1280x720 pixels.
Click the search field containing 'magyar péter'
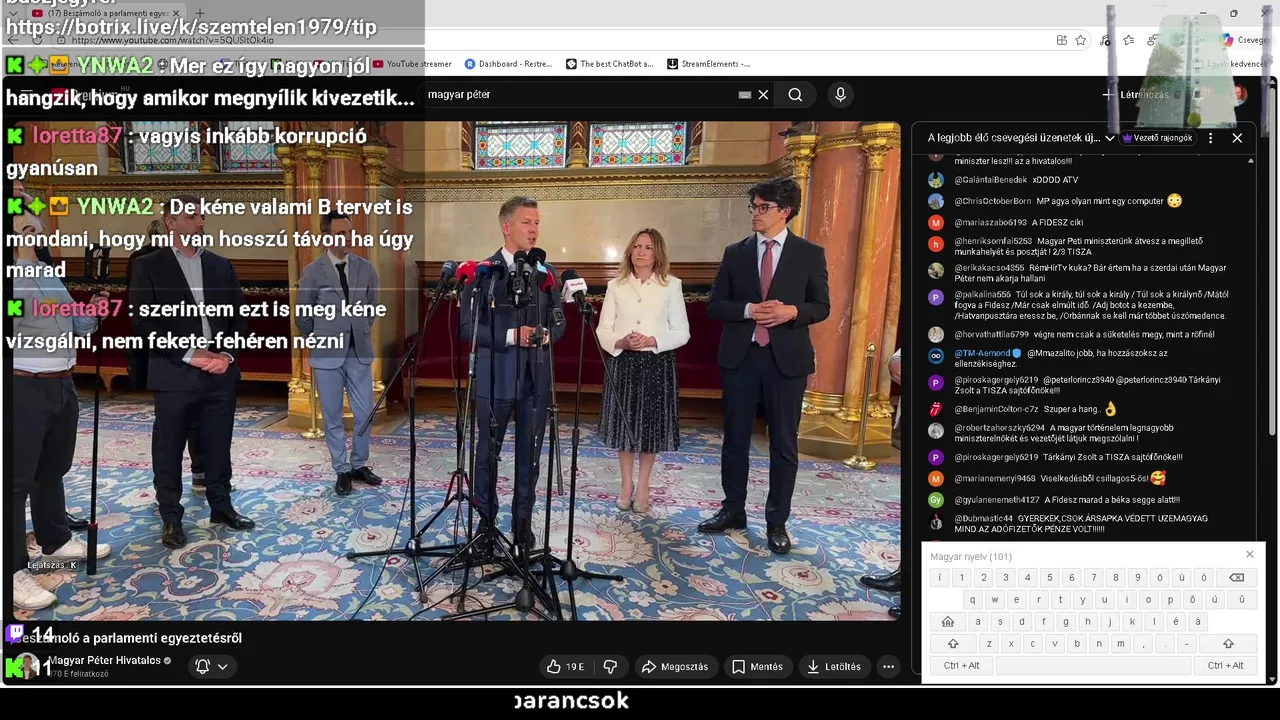[x=580, y=94]
